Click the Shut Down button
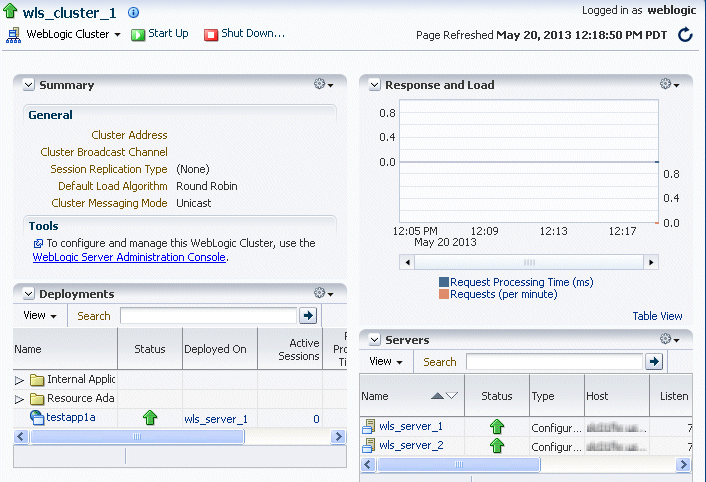Screen dimensions: 706x482 point(244,34)
